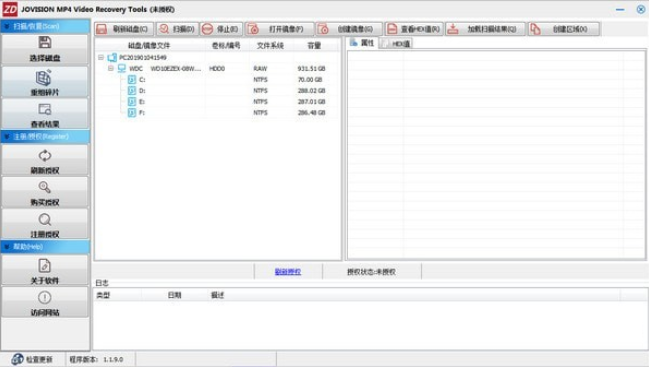The image size is (649, 367).
Task: Switch to the HEX值 tab
Action: coord(396,43)
